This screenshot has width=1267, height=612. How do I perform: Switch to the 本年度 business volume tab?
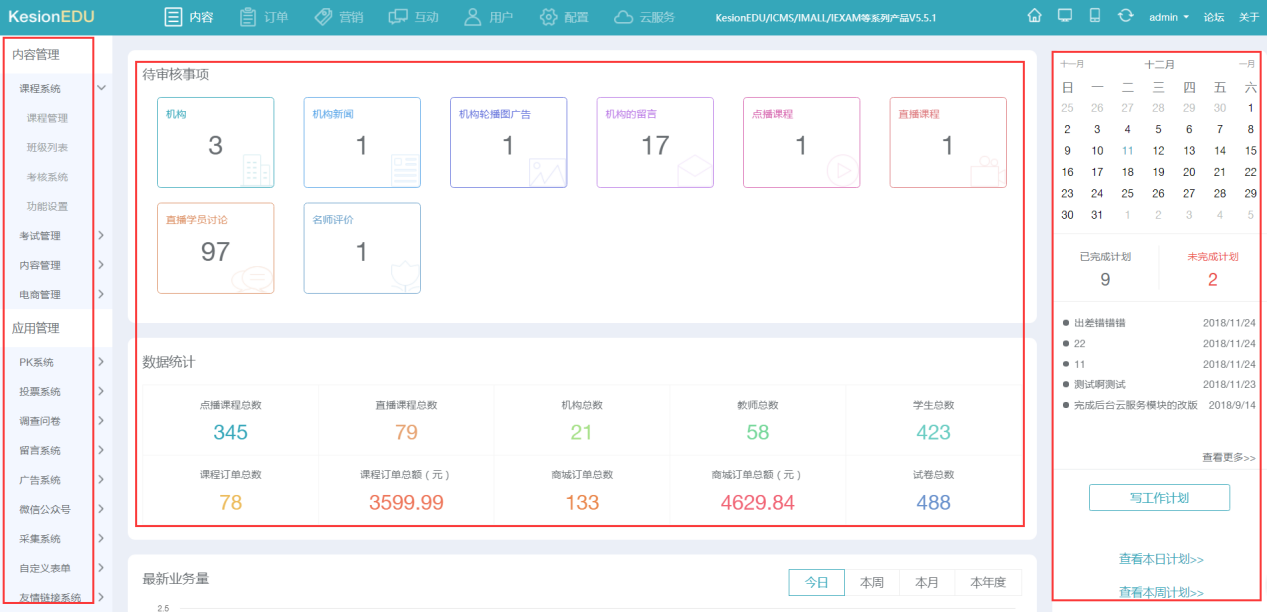click(988, 582)
